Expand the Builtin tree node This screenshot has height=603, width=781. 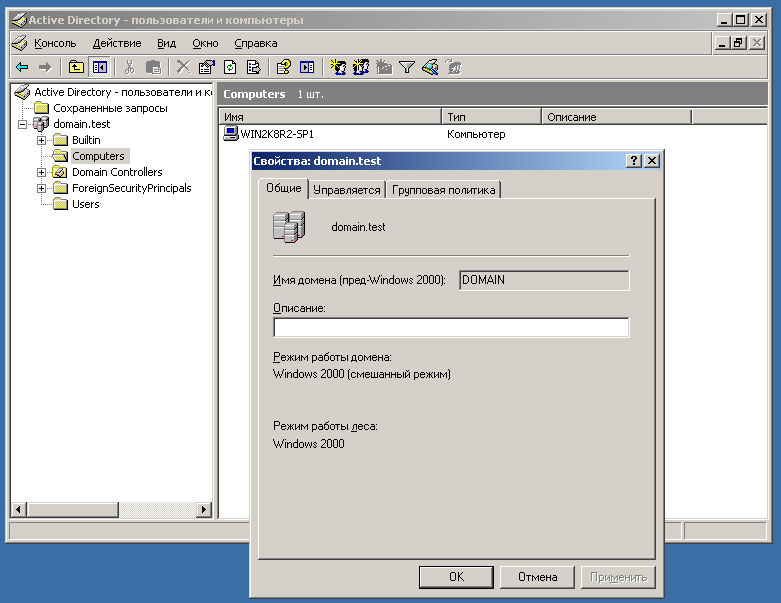tap(42, 140)
